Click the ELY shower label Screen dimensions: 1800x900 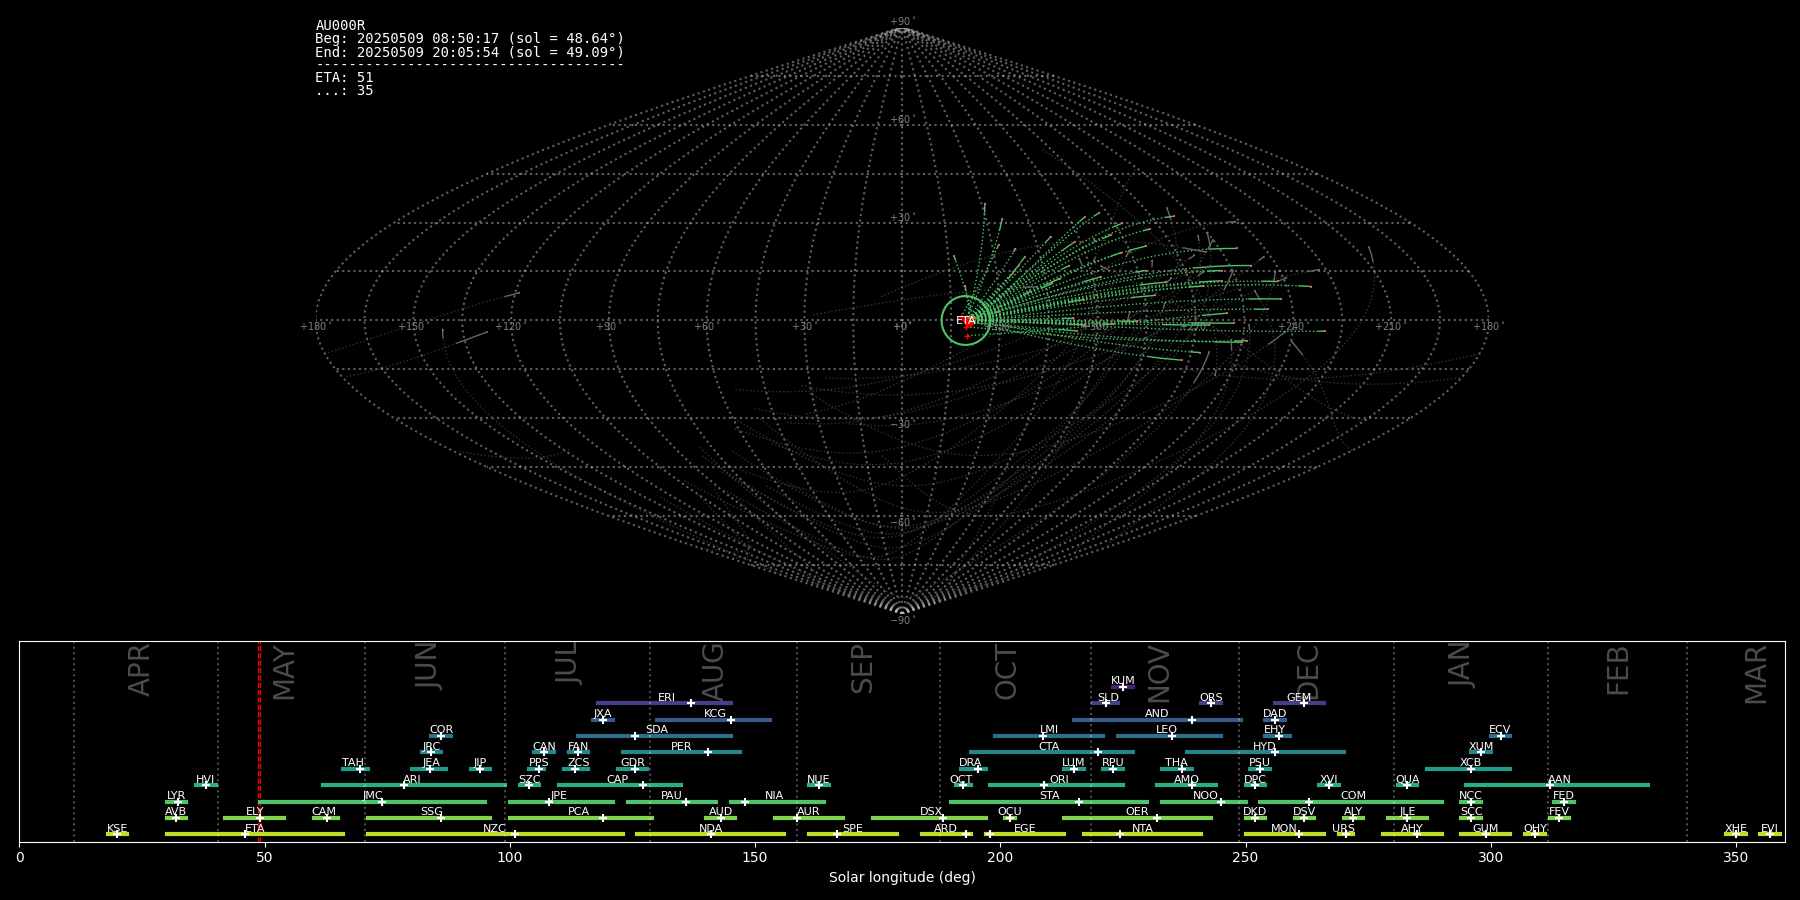coord(255,811)
